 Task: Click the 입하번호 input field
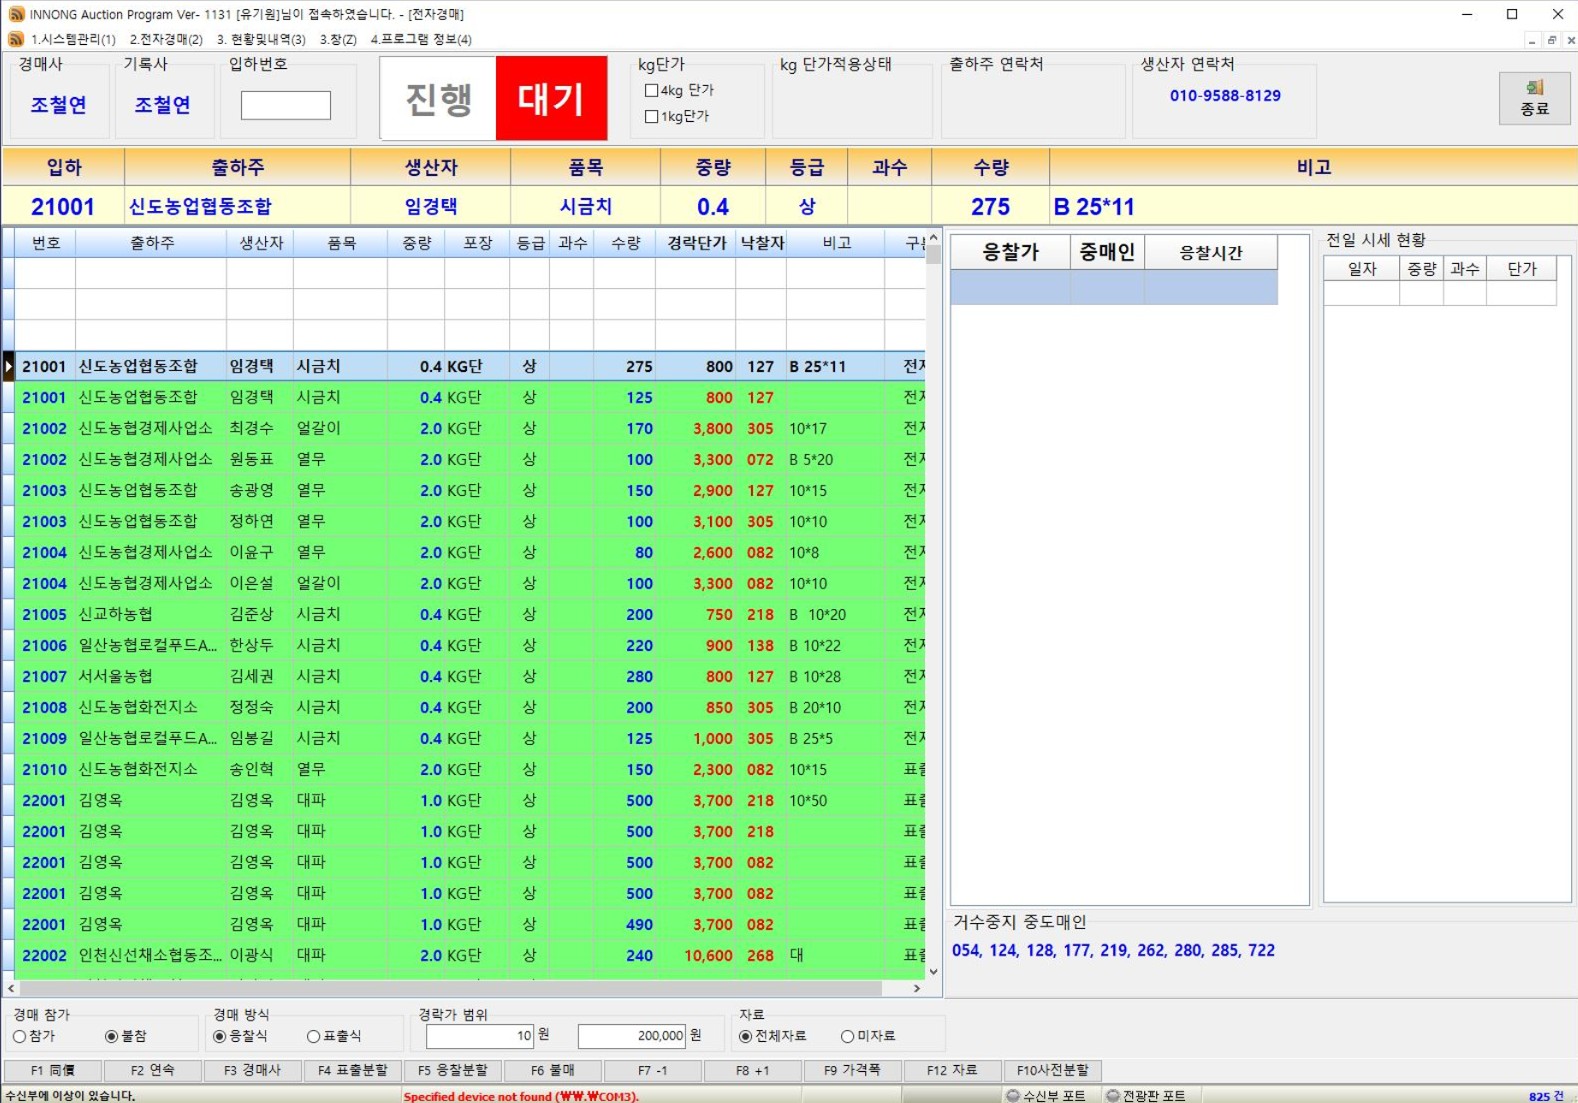click(x=285, y=105)
